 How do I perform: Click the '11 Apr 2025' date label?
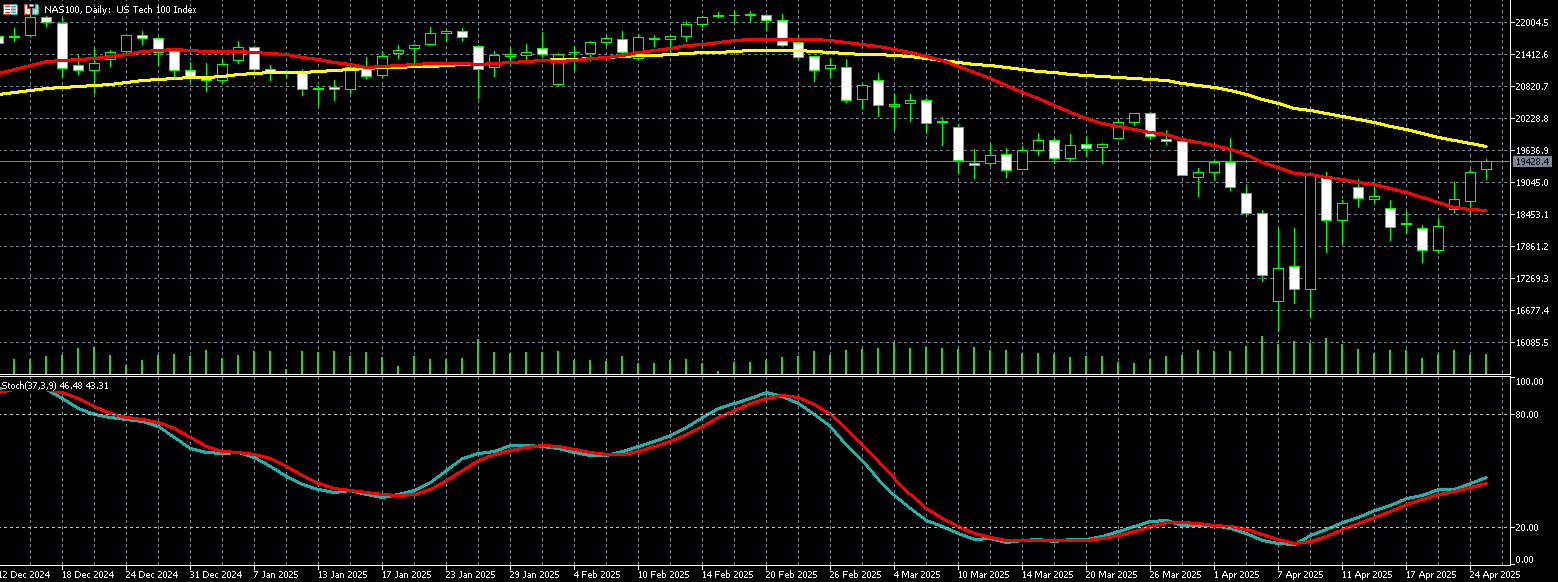(1368, 576)
